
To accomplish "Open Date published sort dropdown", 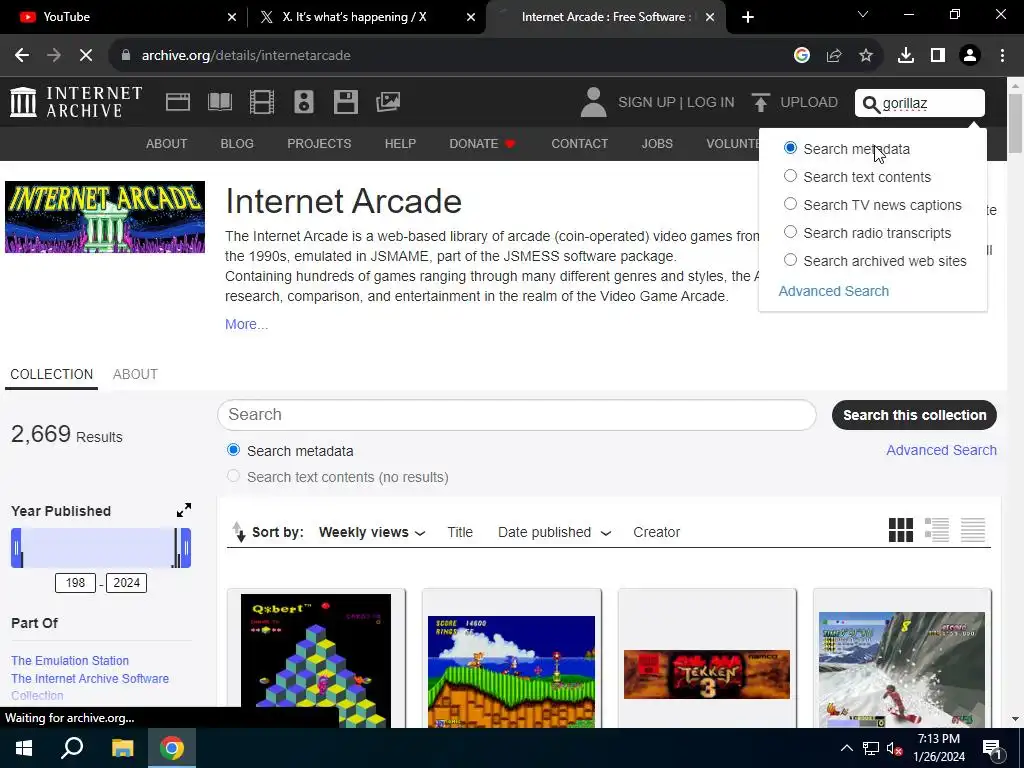I will coord(554,532).
